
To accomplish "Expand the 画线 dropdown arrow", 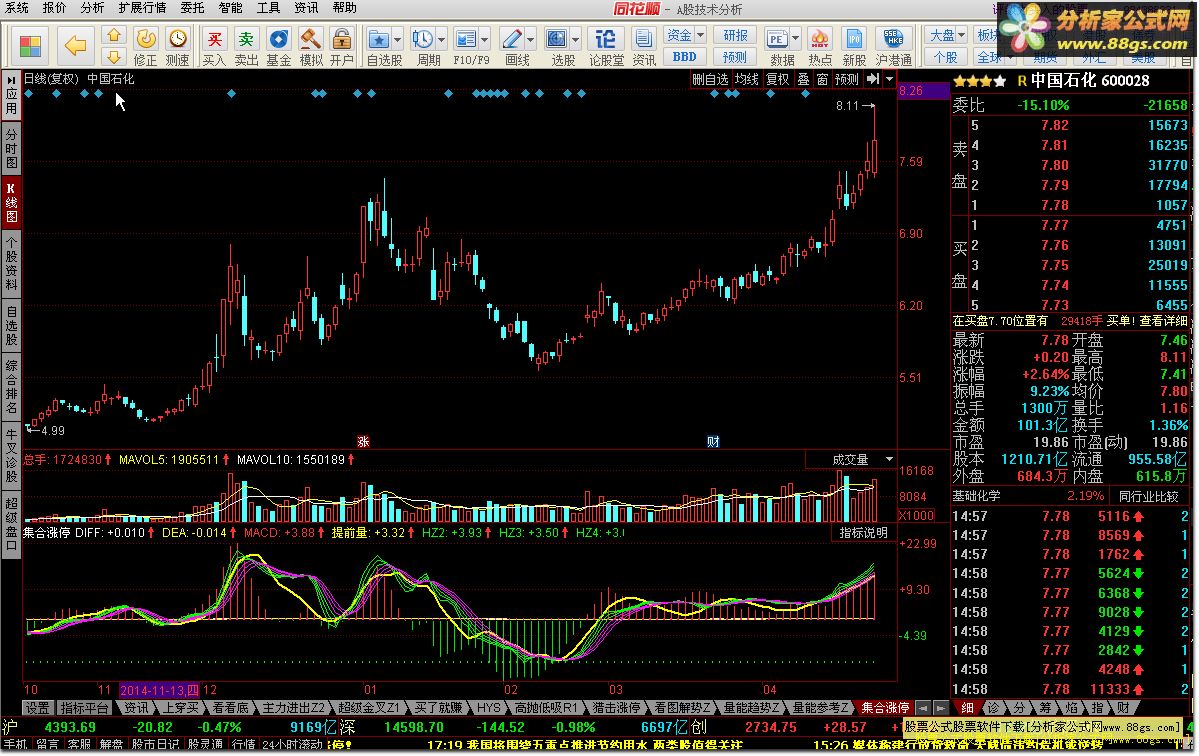I will [x=530, y=39].
